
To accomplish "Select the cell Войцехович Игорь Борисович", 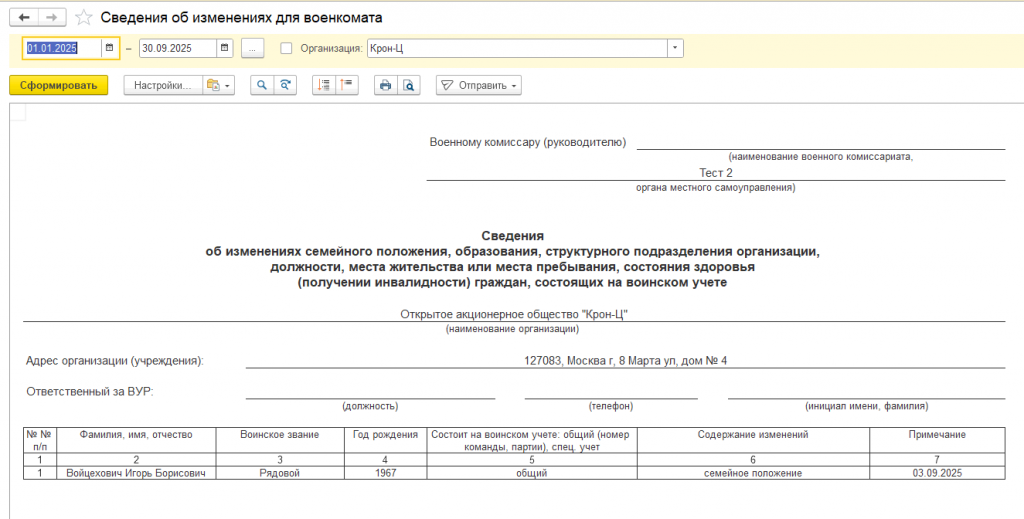I will (x=136, y=473).
